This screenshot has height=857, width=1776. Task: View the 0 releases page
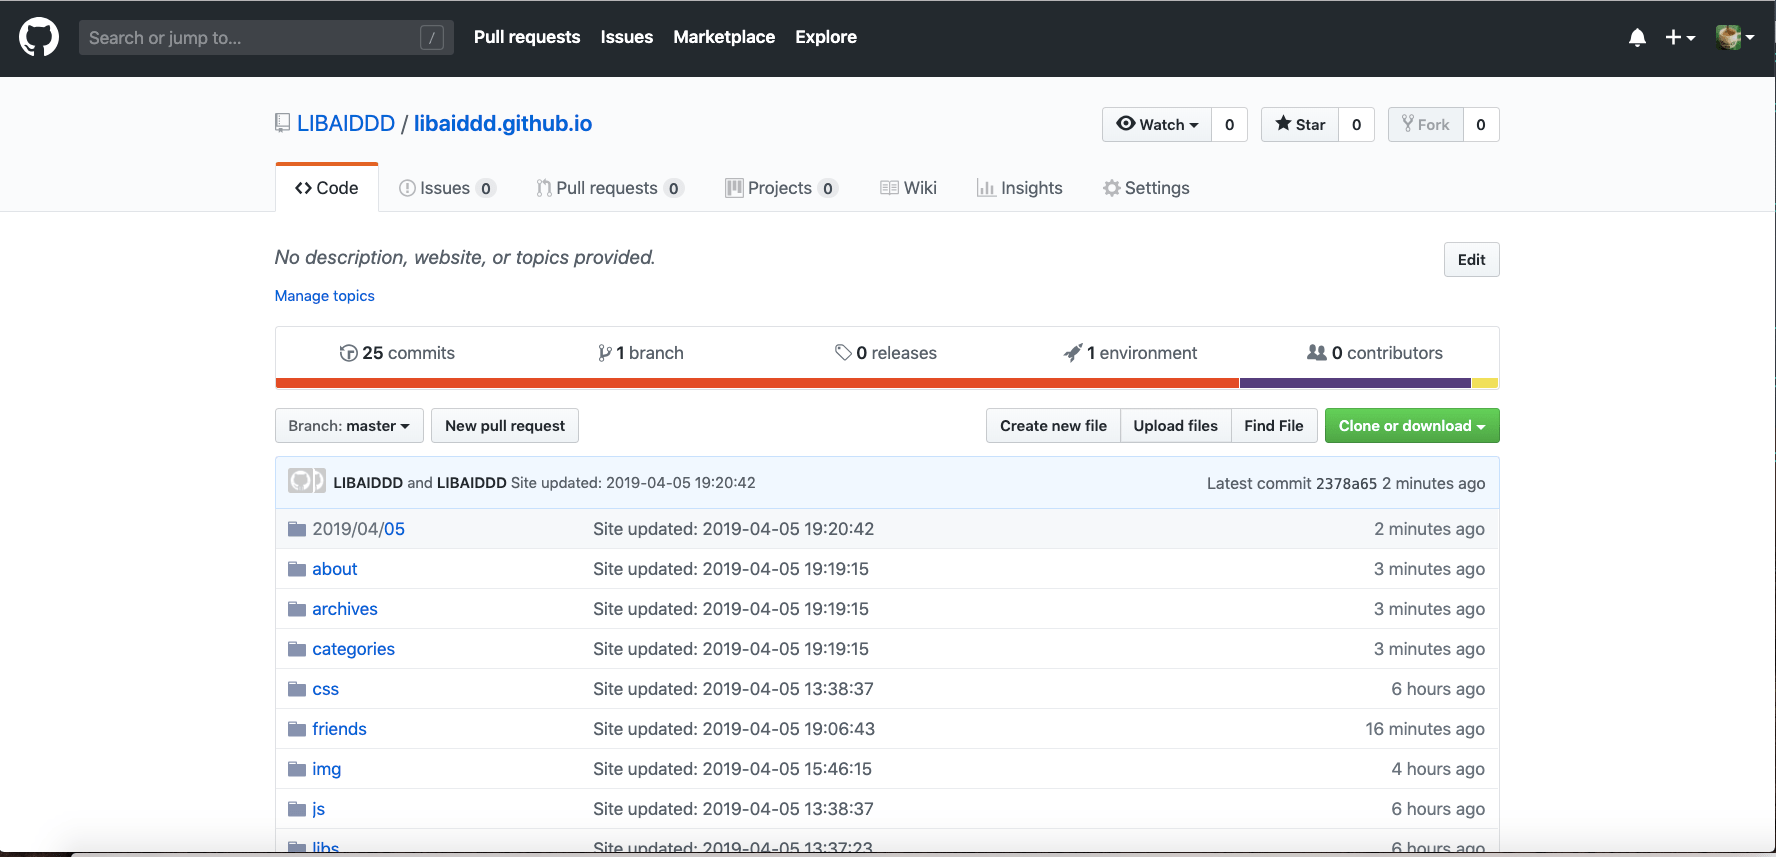coord(886,353)
